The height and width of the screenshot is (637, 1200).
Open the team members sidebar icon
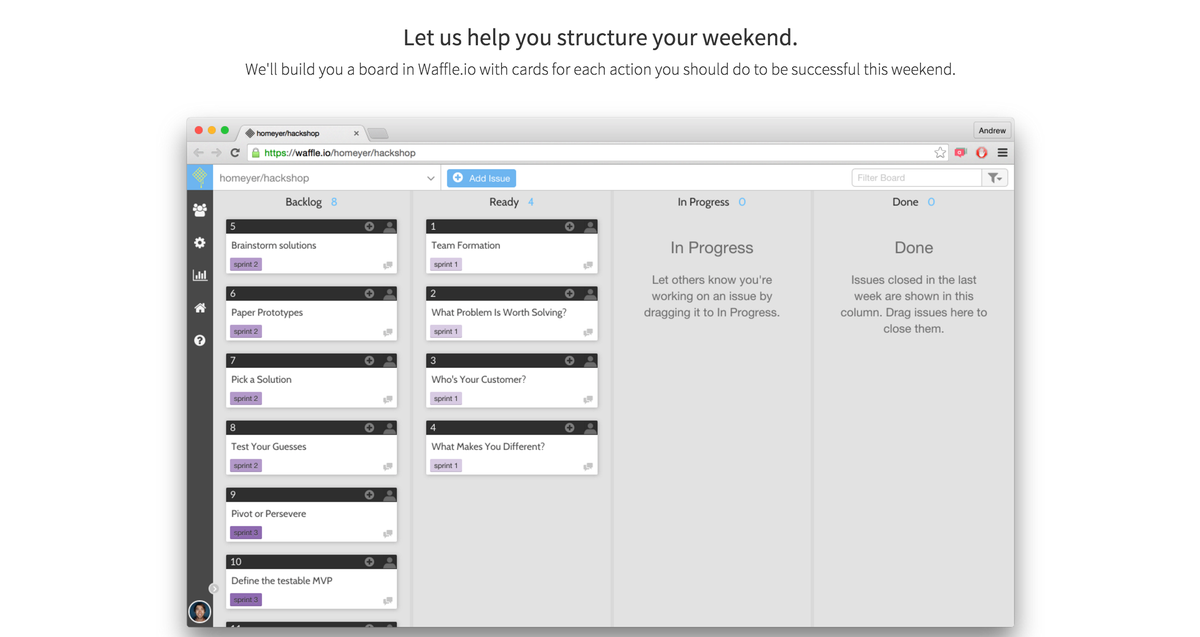[x=200, y=210]
